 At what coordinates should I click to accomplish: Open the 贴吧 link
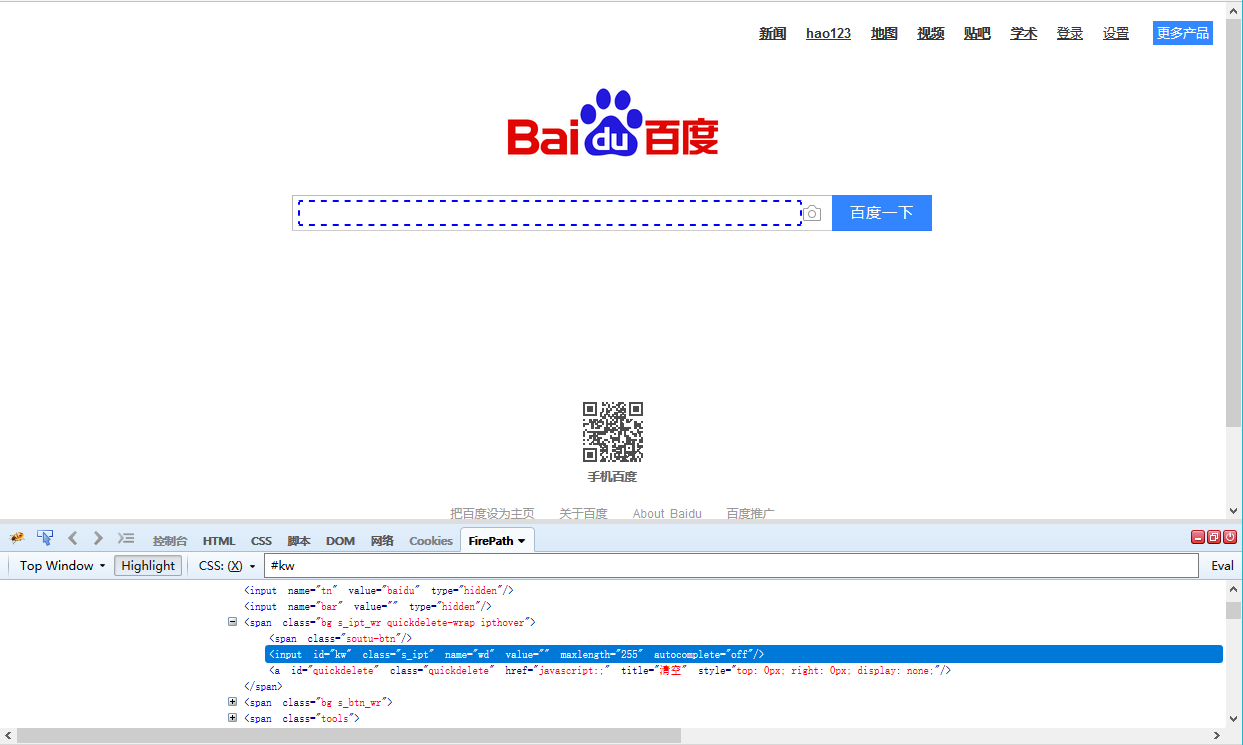pos(977,33)
